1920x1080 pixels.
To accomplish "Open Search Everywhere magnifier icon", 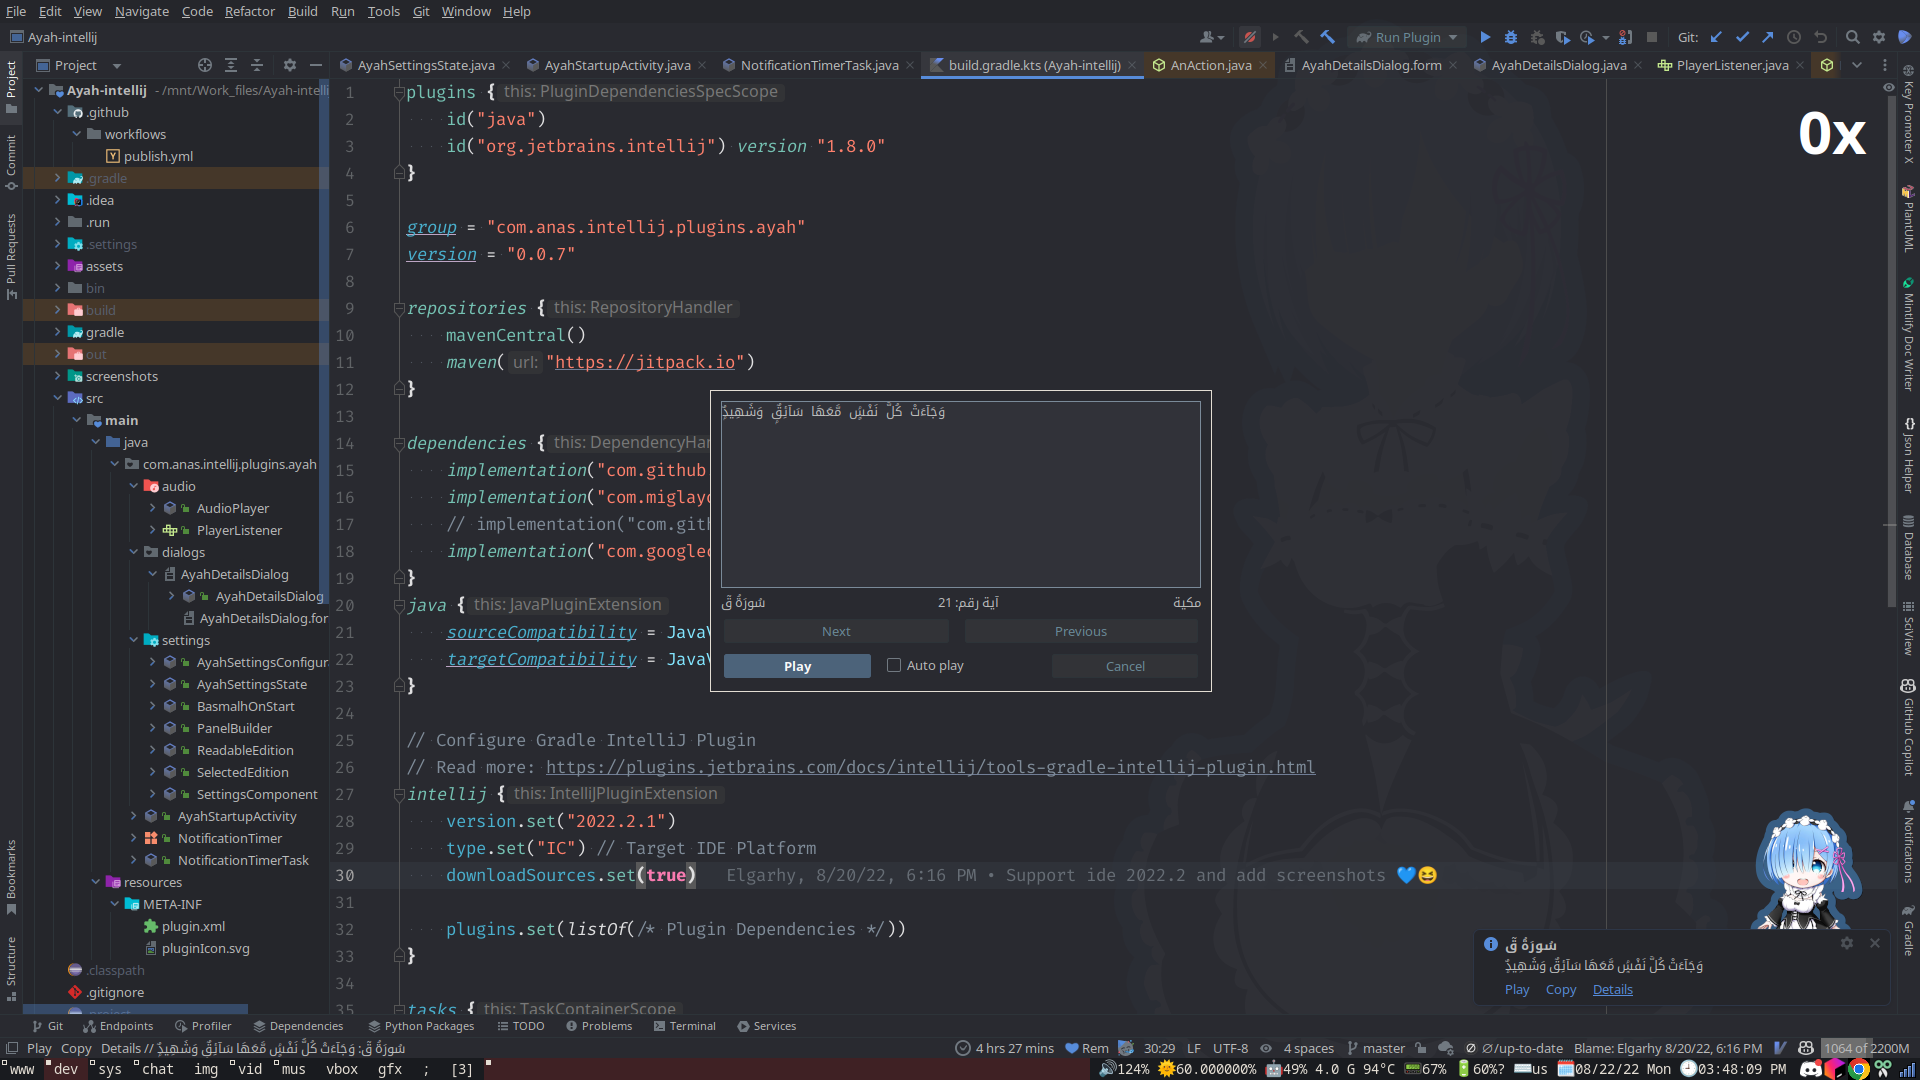I will tap(1852, 37).
